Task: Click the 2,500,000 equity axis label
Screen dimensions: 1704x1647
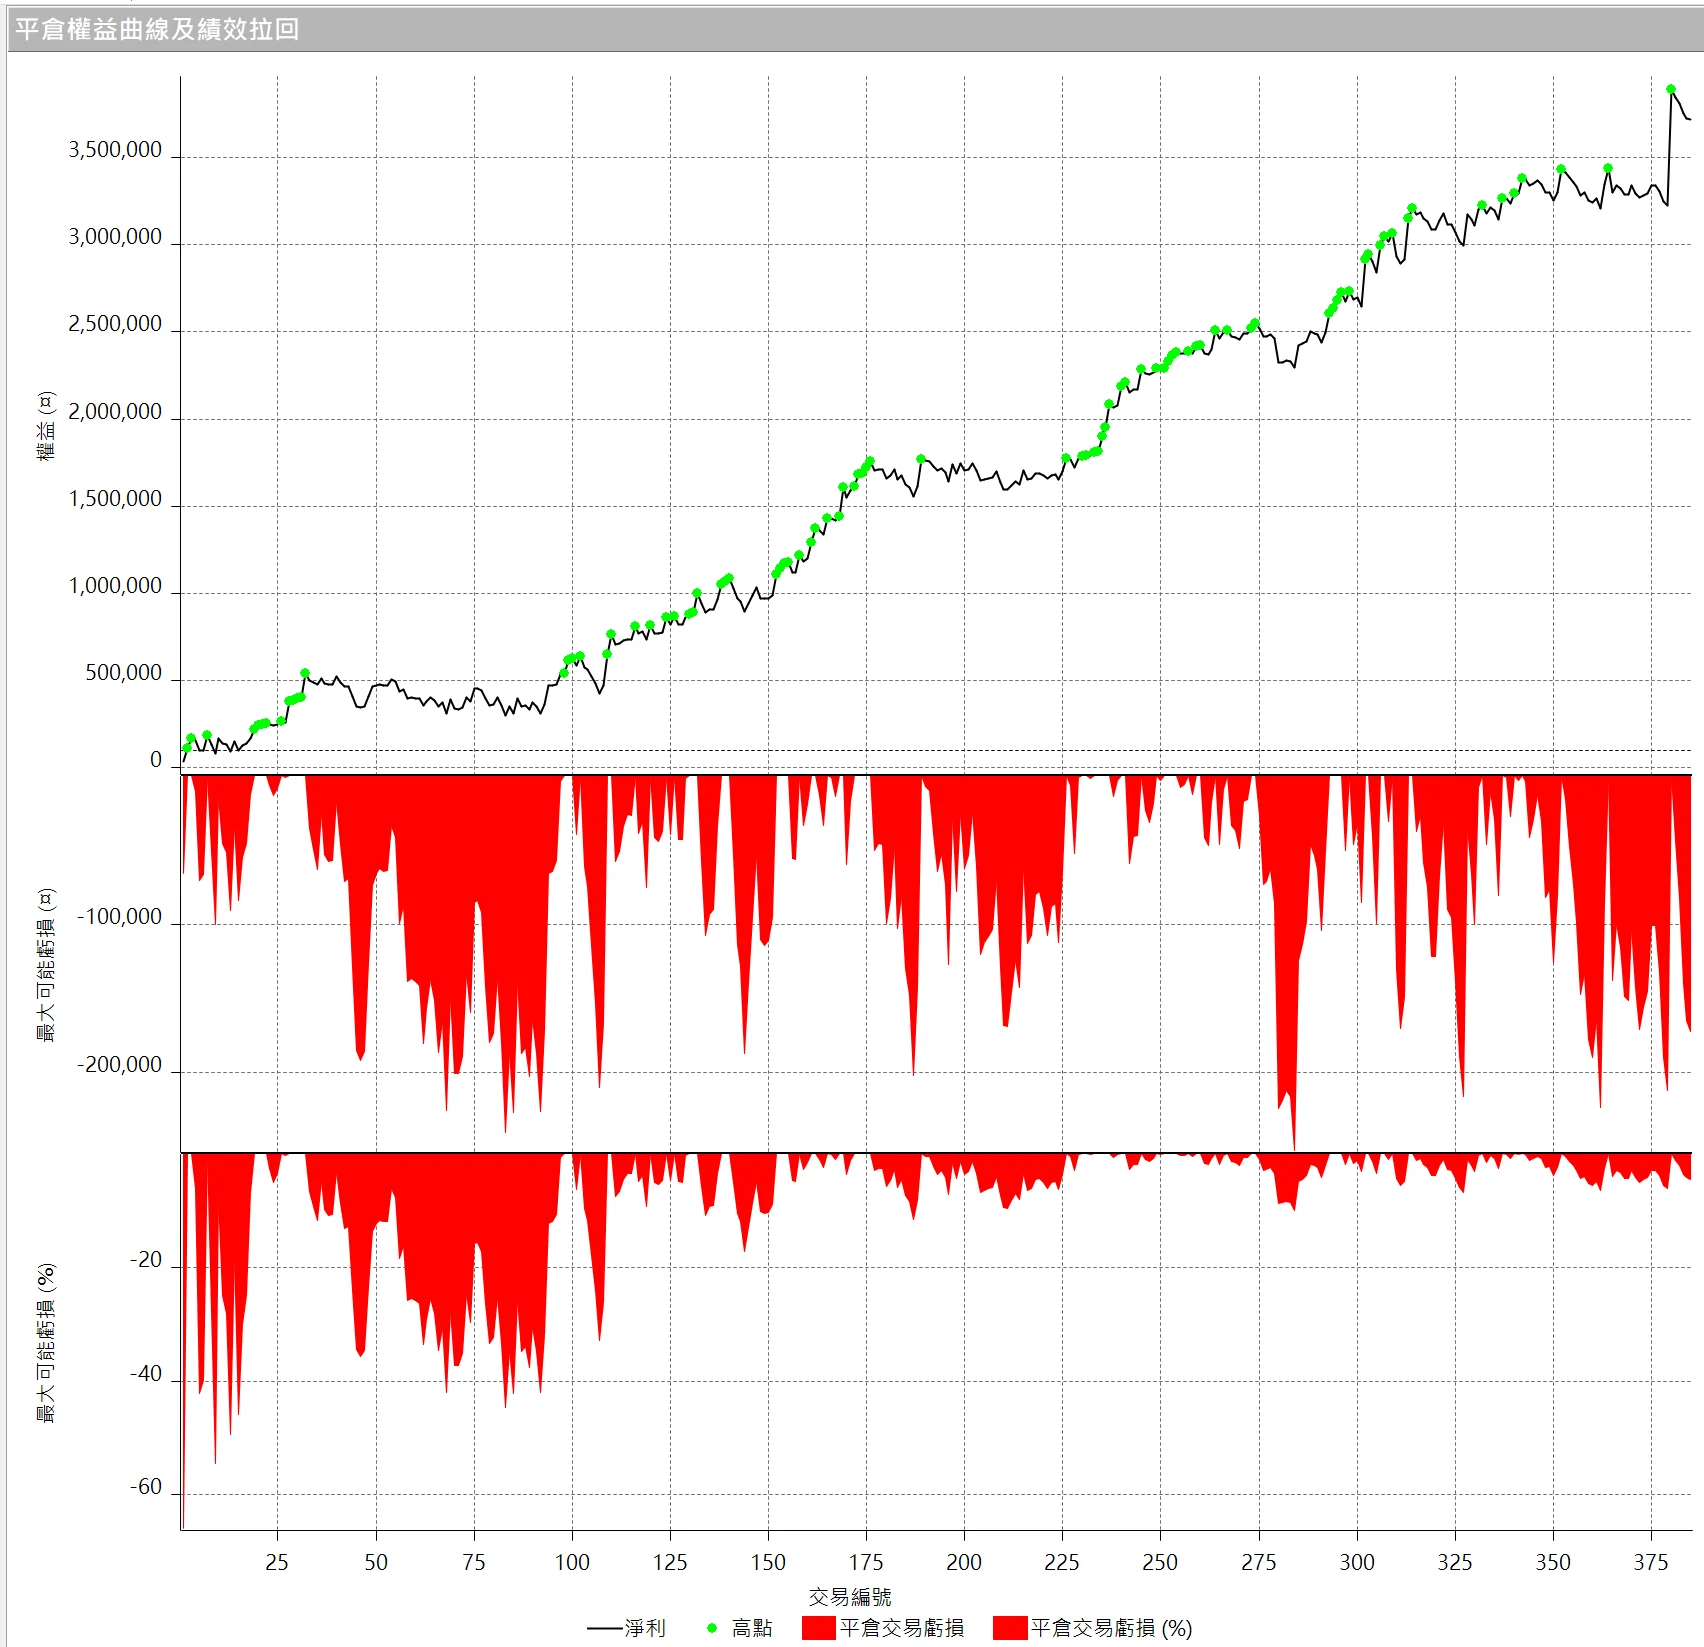Action: pos(115,324)
